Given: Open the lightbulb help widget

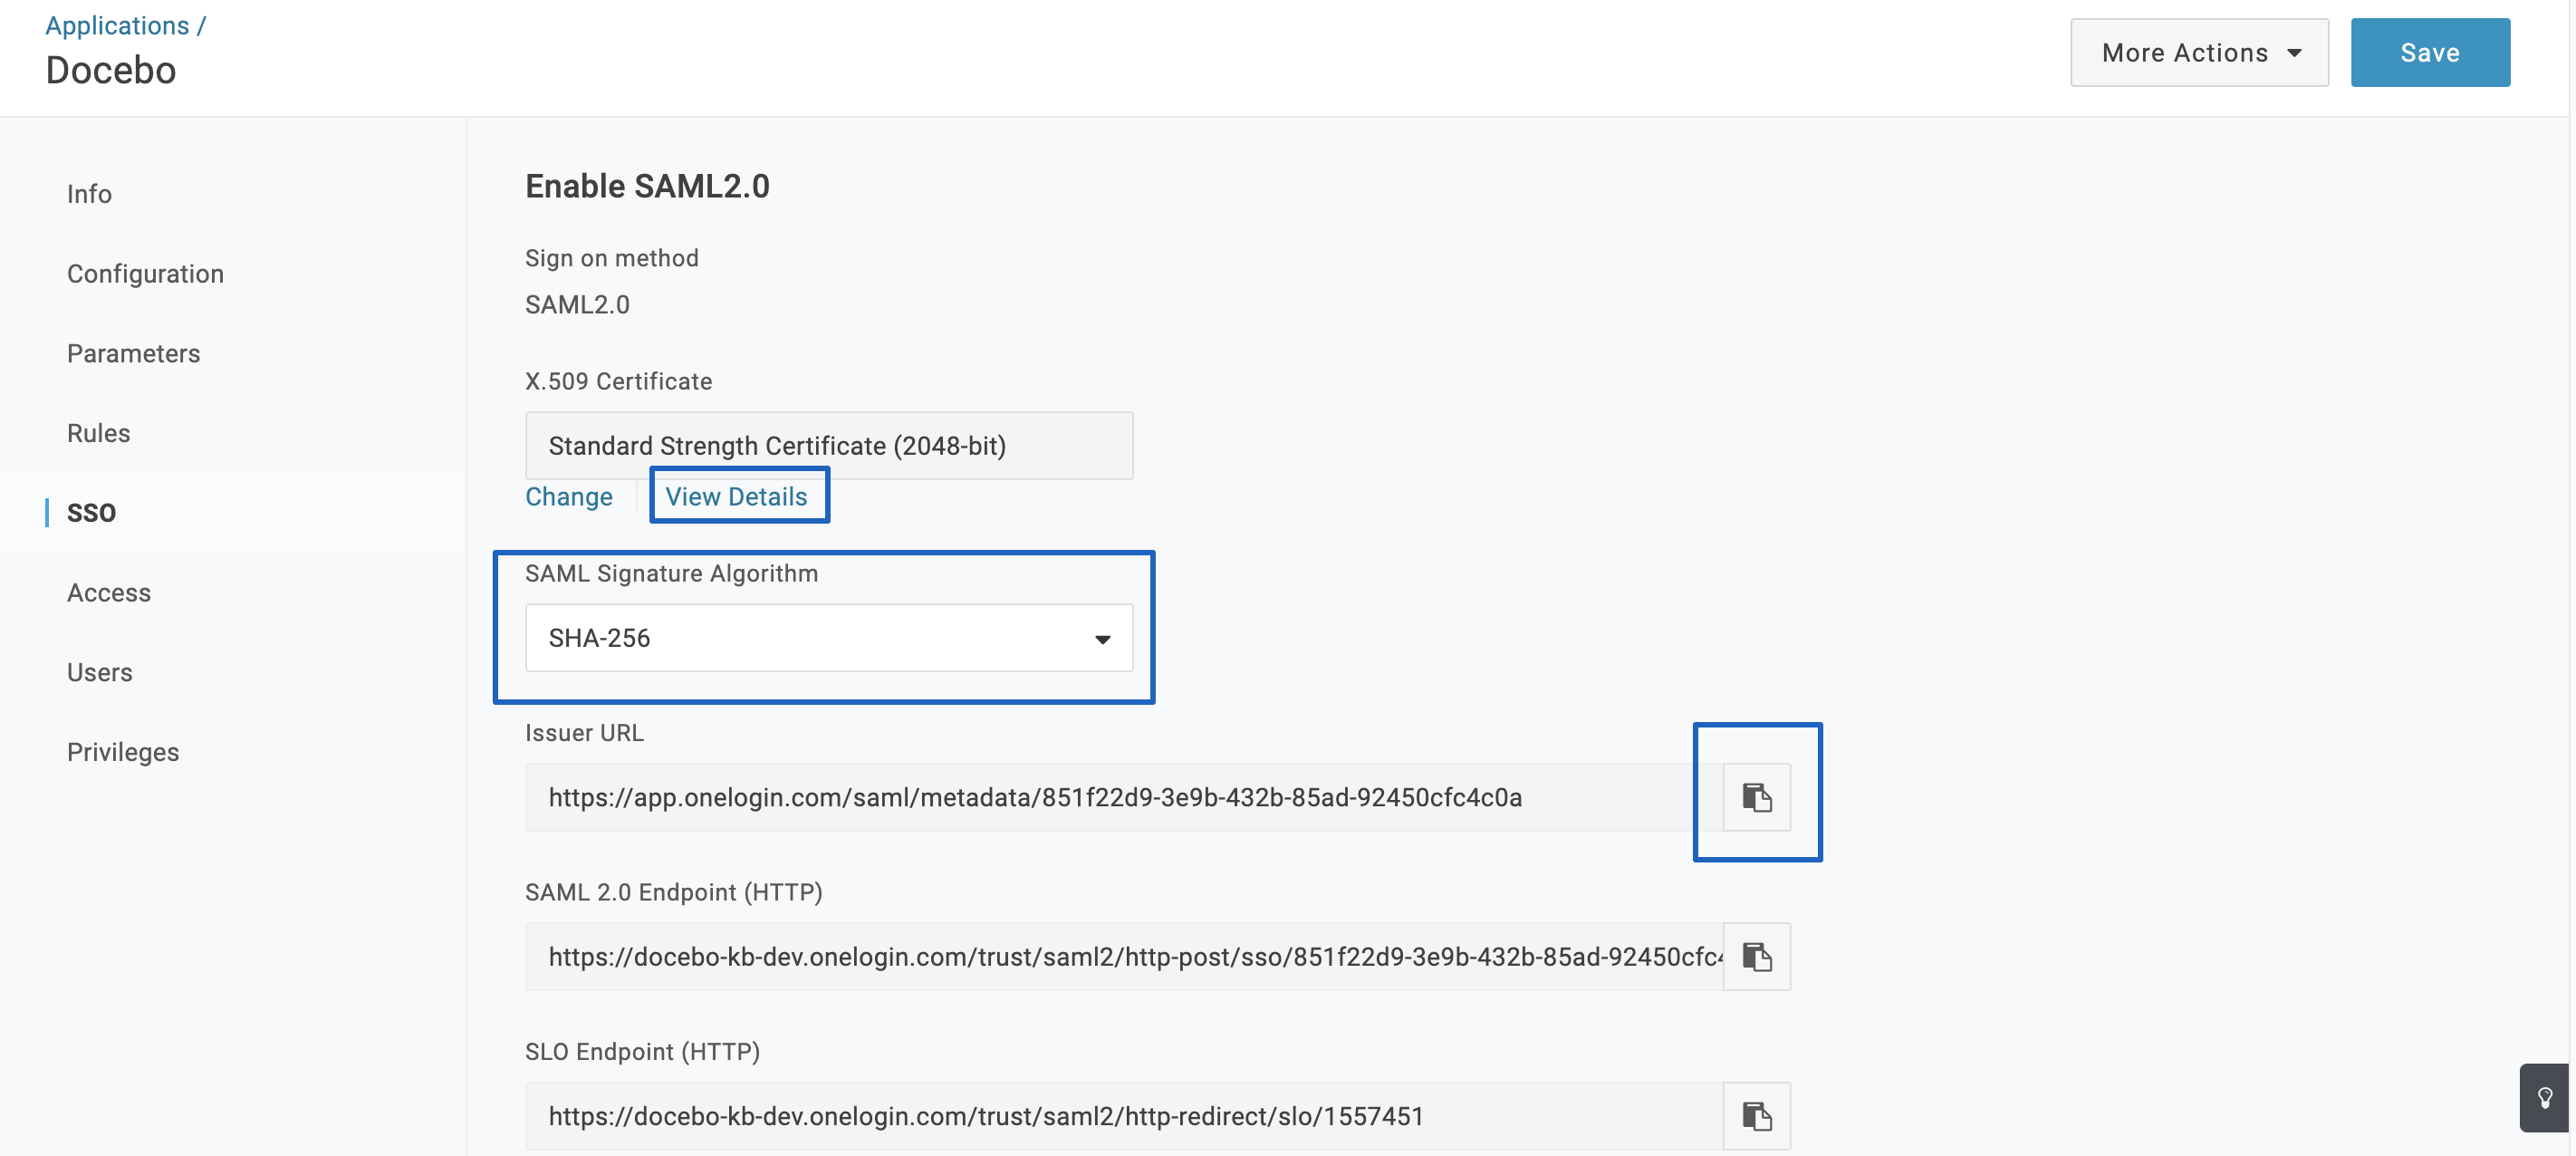Looking at the screenshot, I should 2544,1098.
